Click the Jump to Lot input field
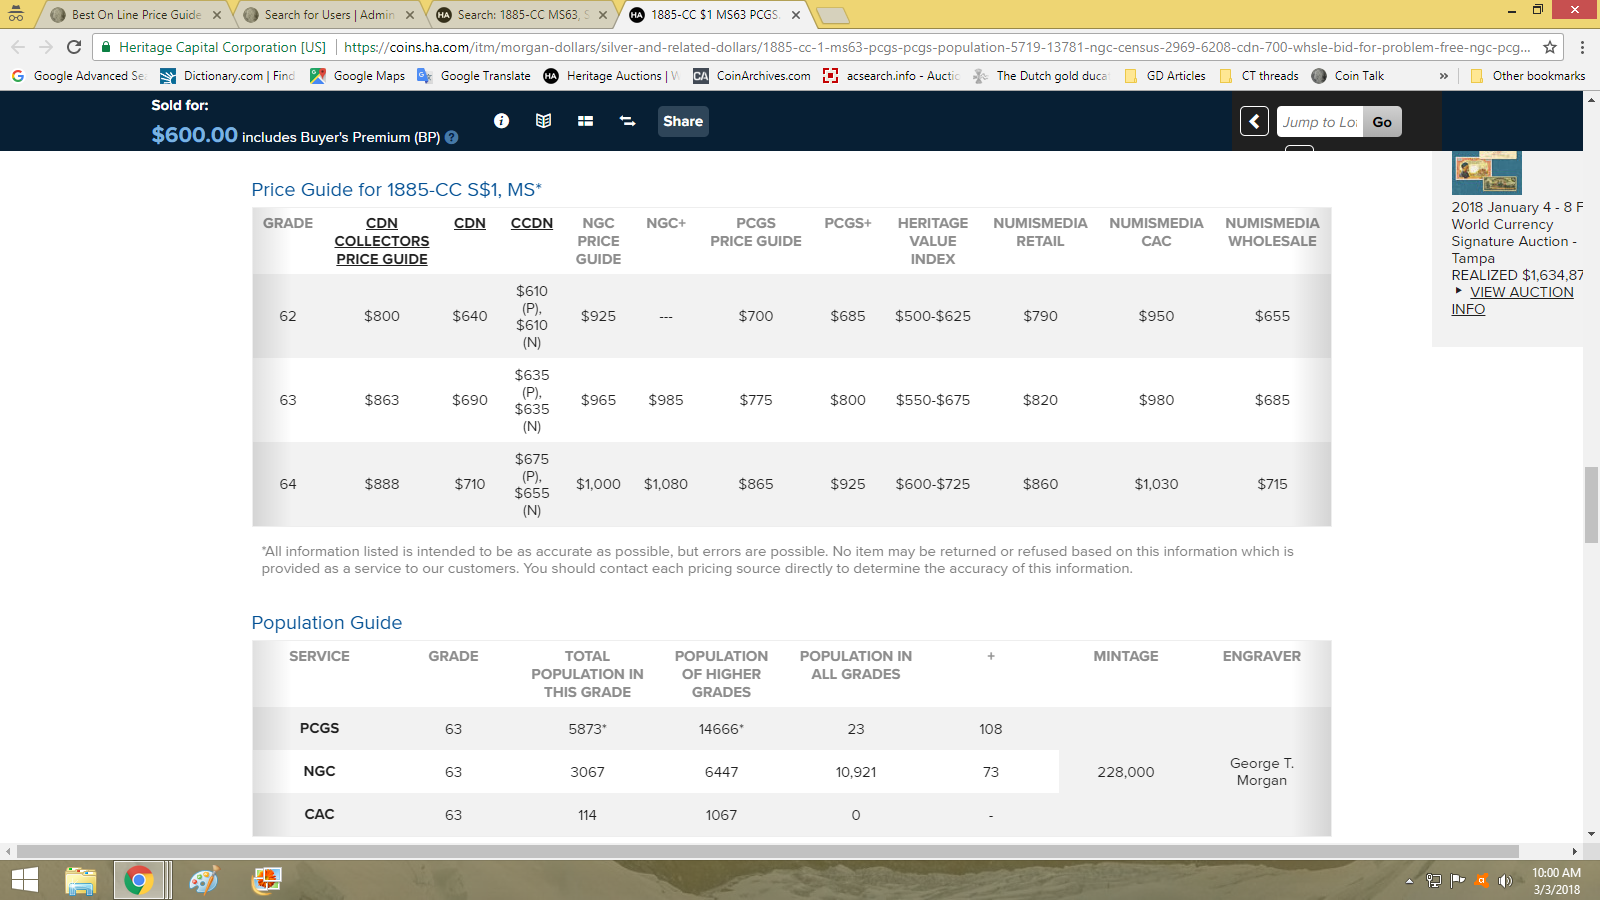Image resolution: width=1600 pixels, height=900 pixels. 1319,122
